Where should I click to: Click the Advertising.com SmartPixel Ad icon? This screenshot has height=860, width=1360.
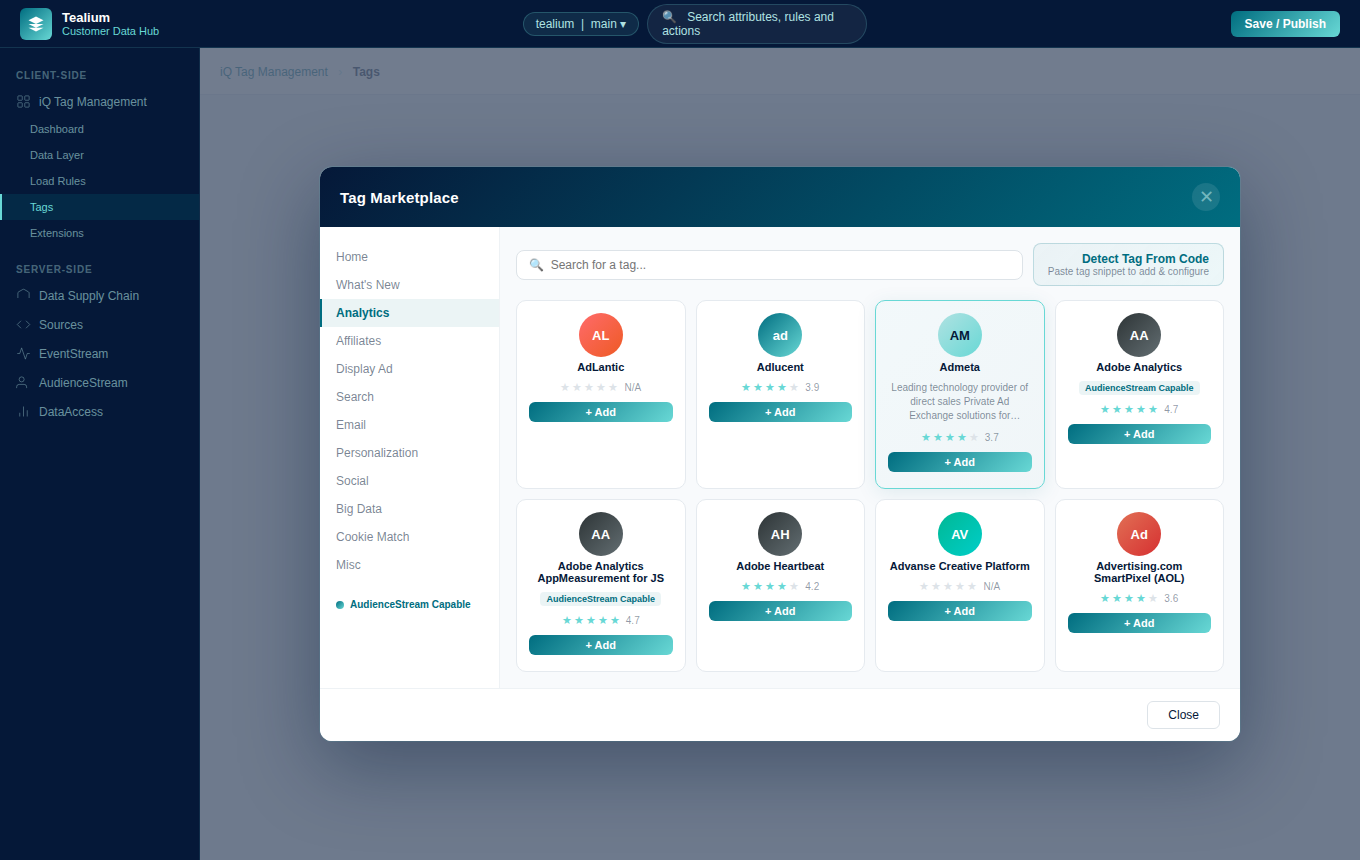[1139, 534]
